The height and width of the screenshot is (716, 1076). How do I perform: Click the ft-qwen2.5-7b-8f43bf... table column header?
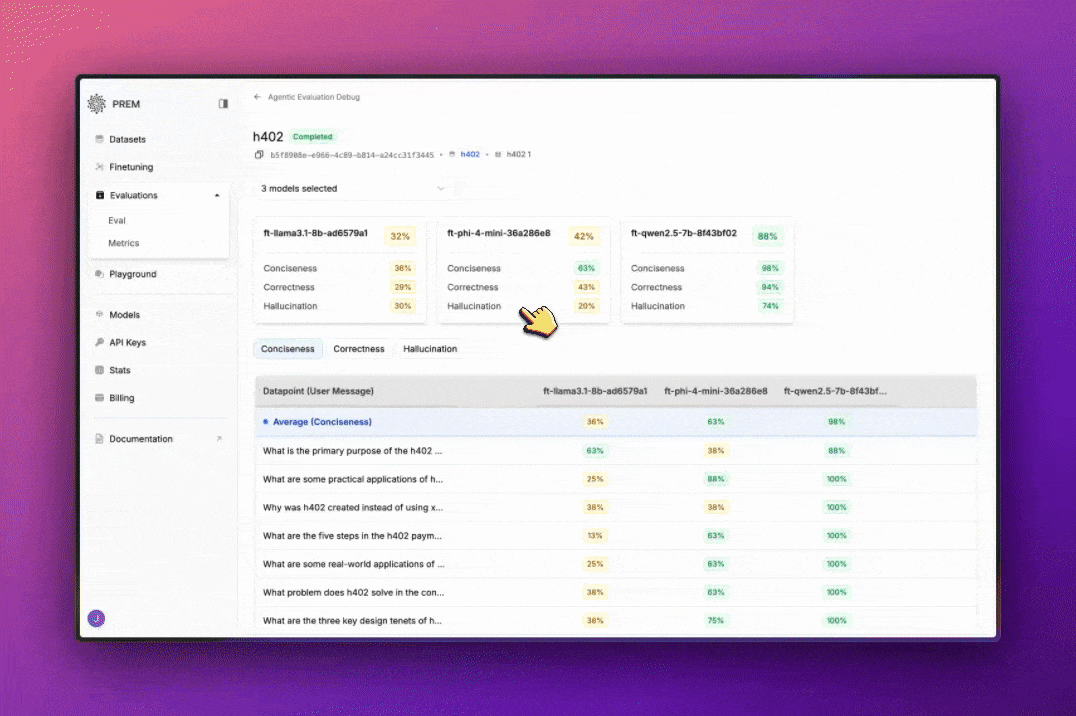click(835, 391)
